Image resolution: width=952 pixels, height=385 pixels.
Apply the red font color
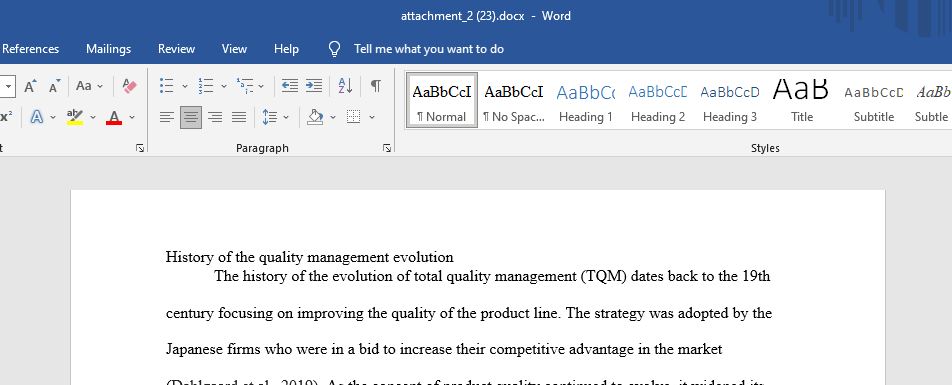point(114,117)
